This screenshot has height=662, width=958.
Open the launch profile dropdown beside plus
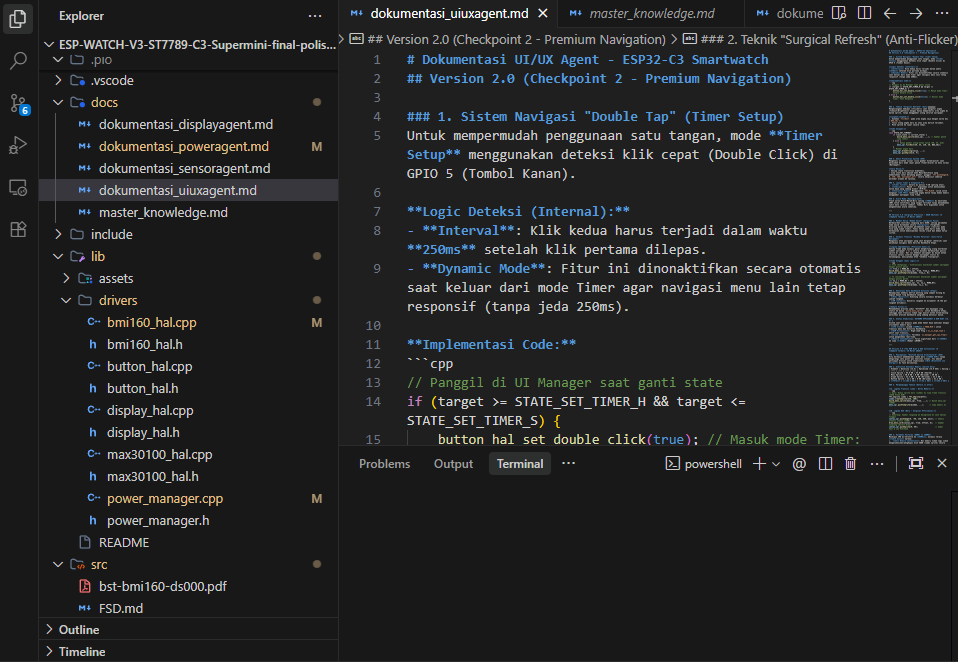pyautogui.click(x=776, y=464)
